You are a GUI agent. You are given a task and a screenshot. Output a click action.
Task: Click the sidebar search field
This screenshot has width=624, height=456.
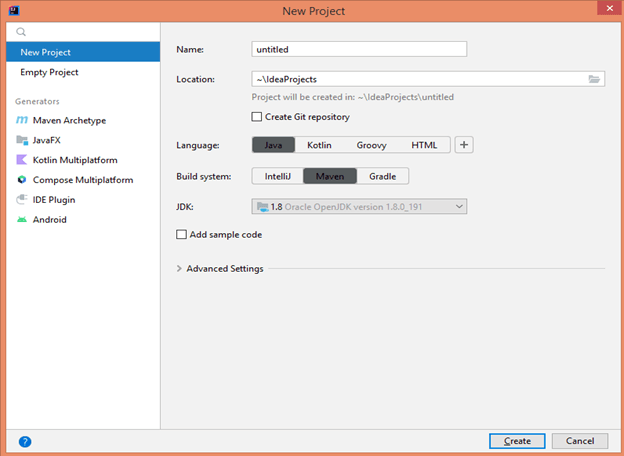[83, 32]
